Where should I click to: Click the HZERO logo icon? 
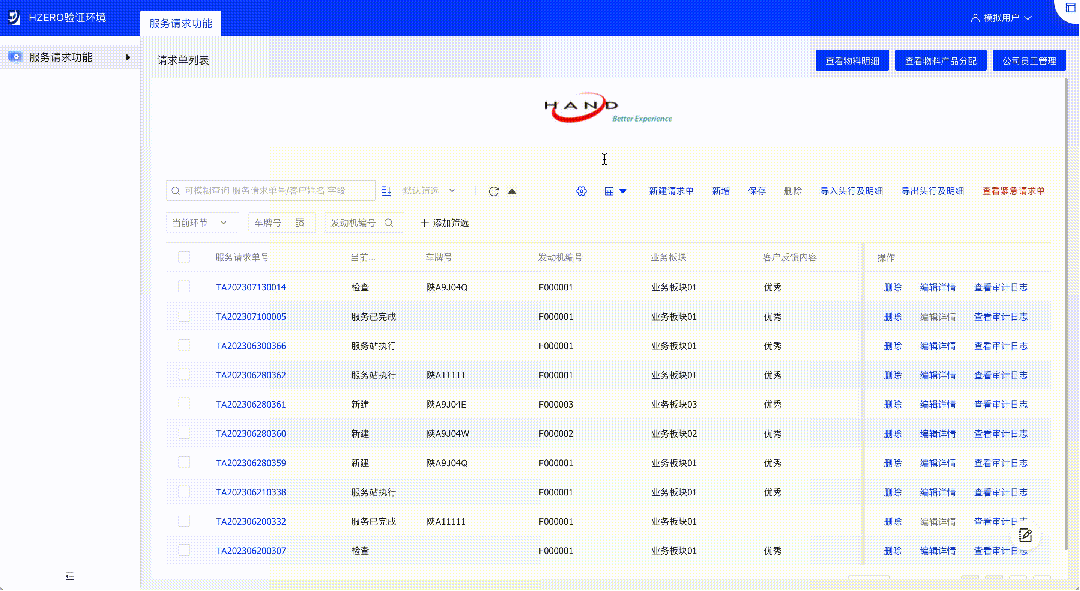(14, 17)
